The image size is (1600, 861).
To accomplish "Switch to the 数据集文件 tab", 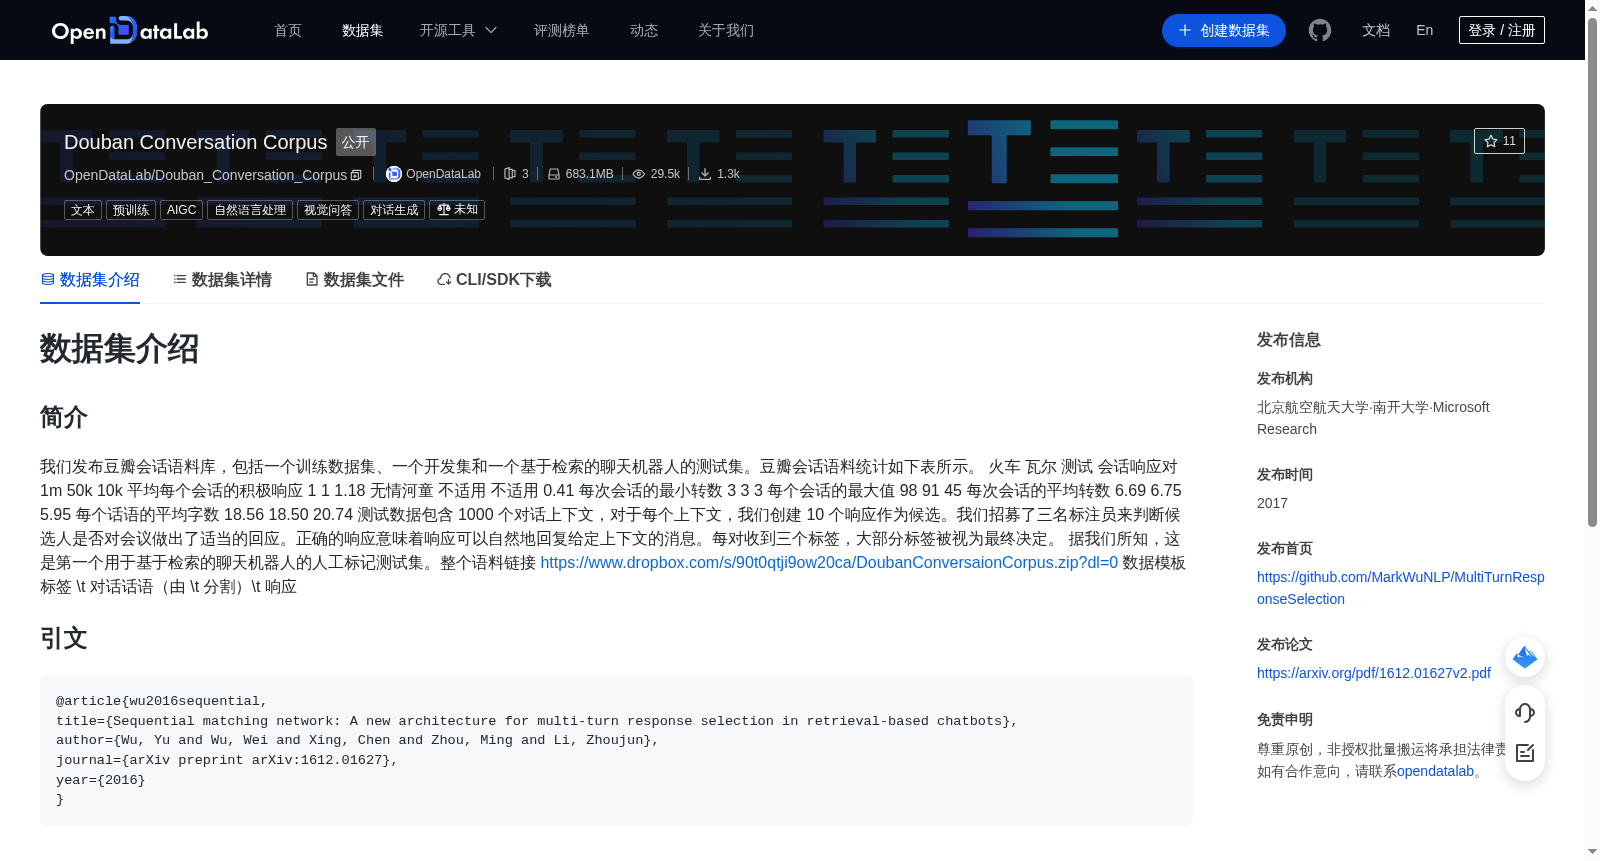I will pyautogui.click(x=354, y=280).
